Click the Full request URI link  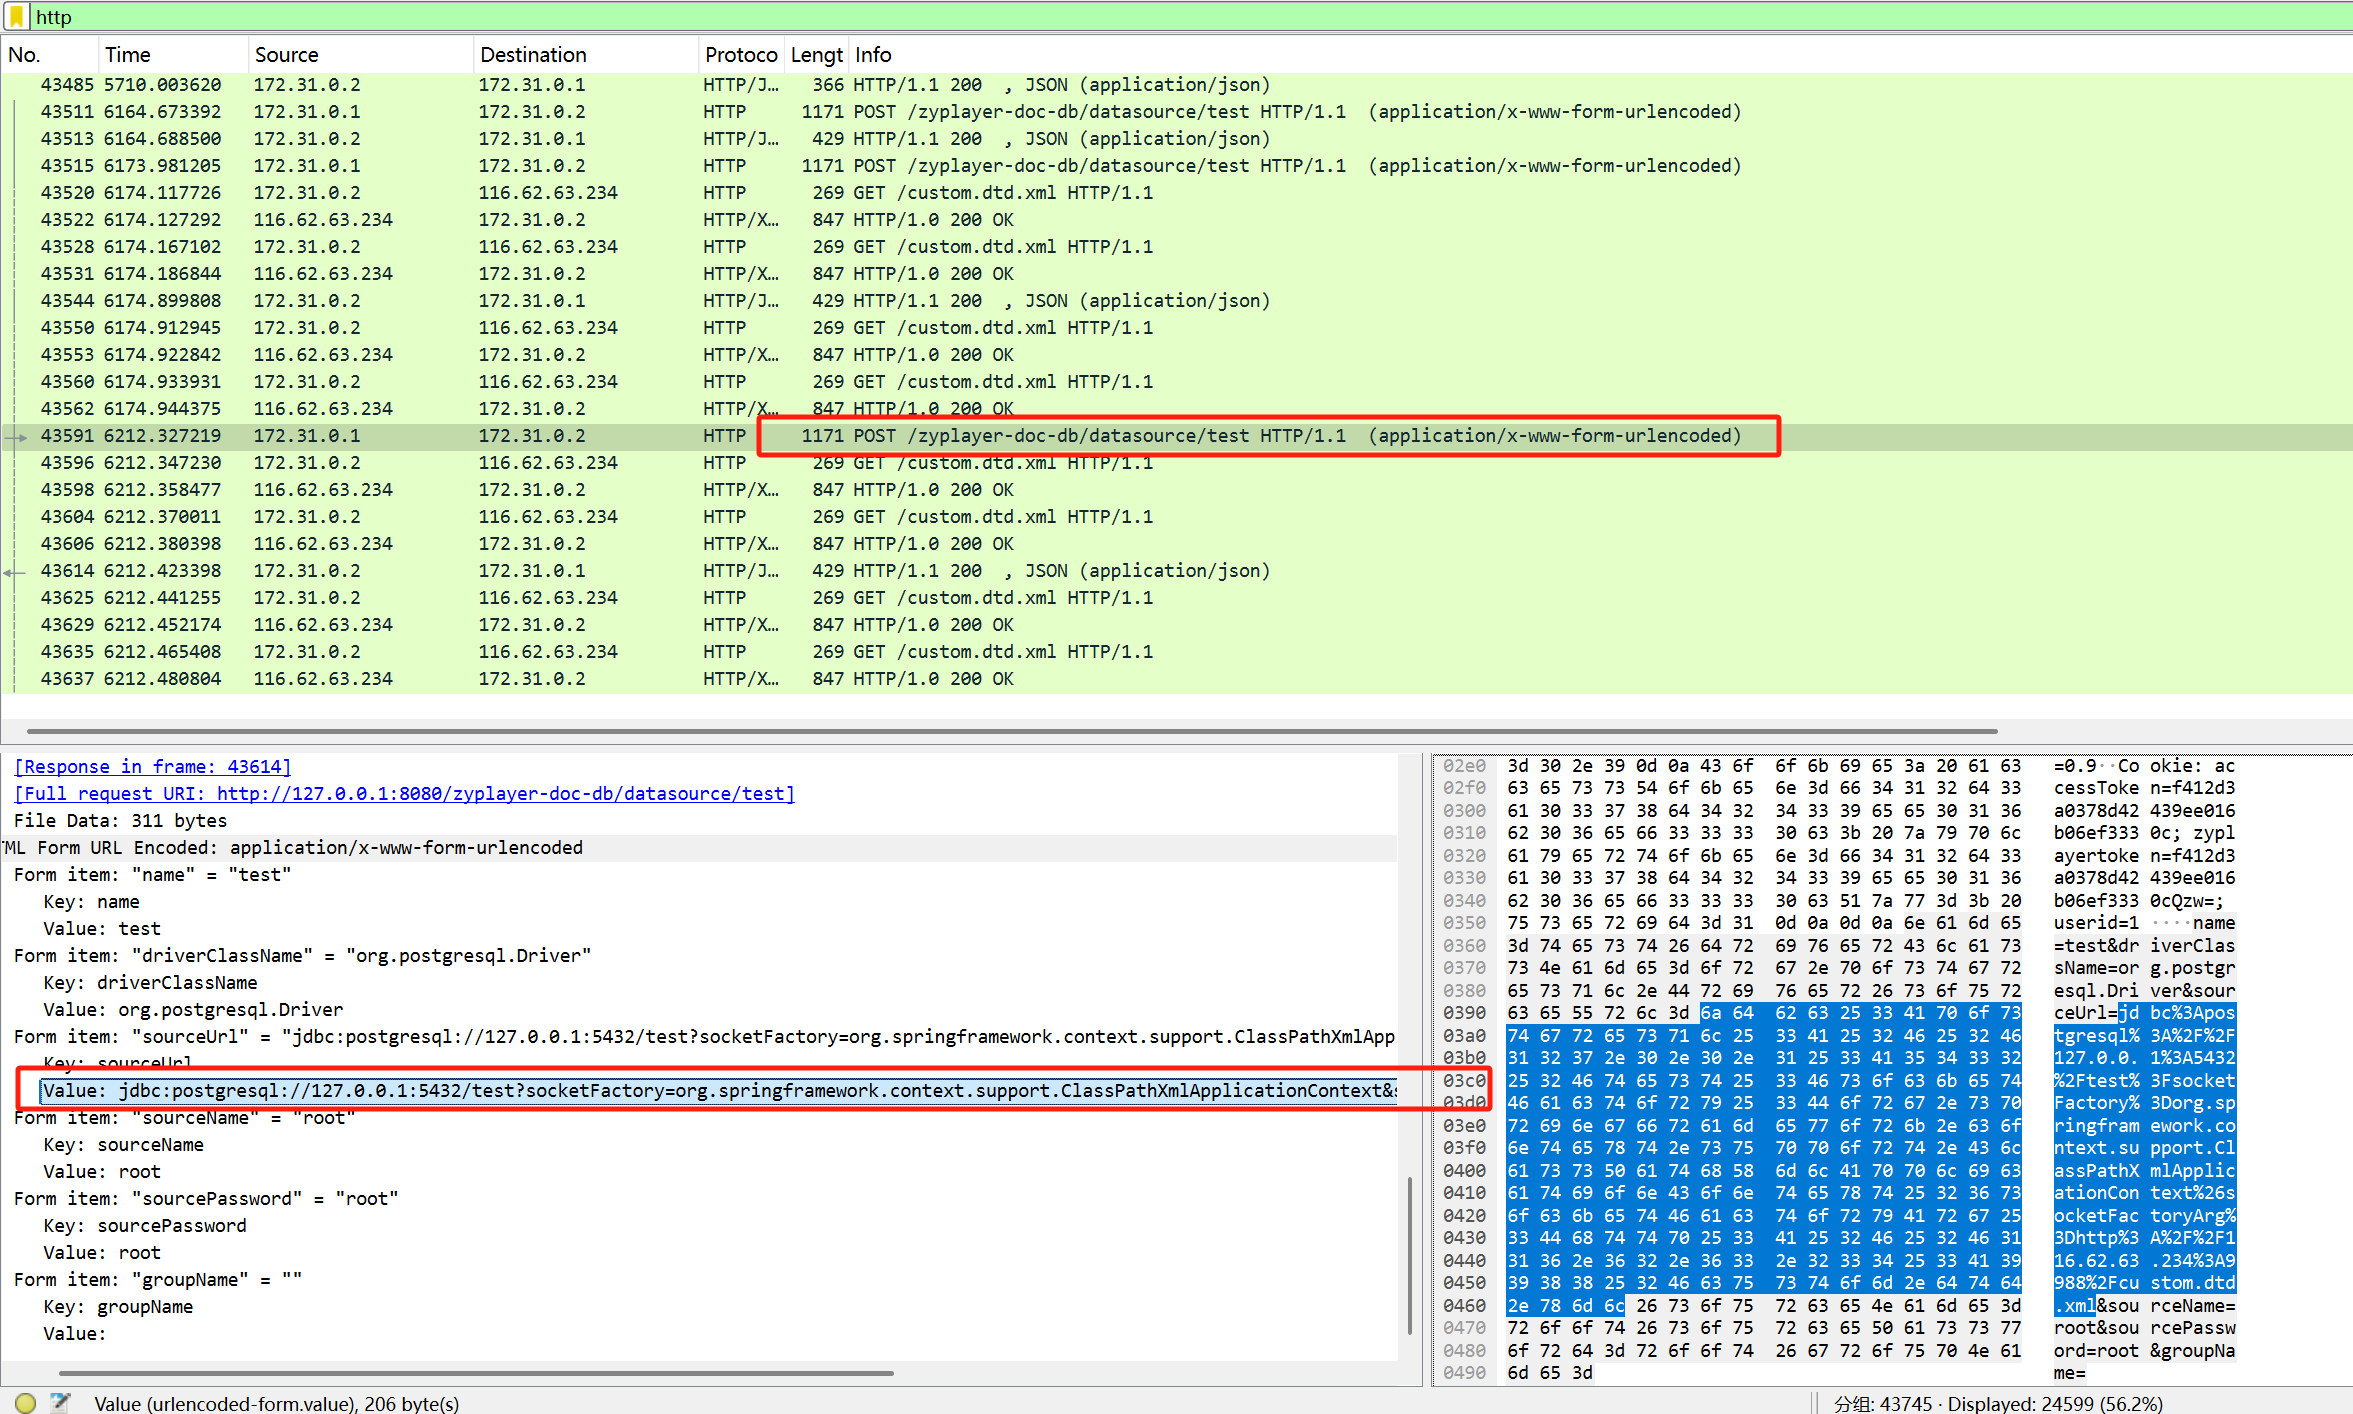tap(404, 794)
